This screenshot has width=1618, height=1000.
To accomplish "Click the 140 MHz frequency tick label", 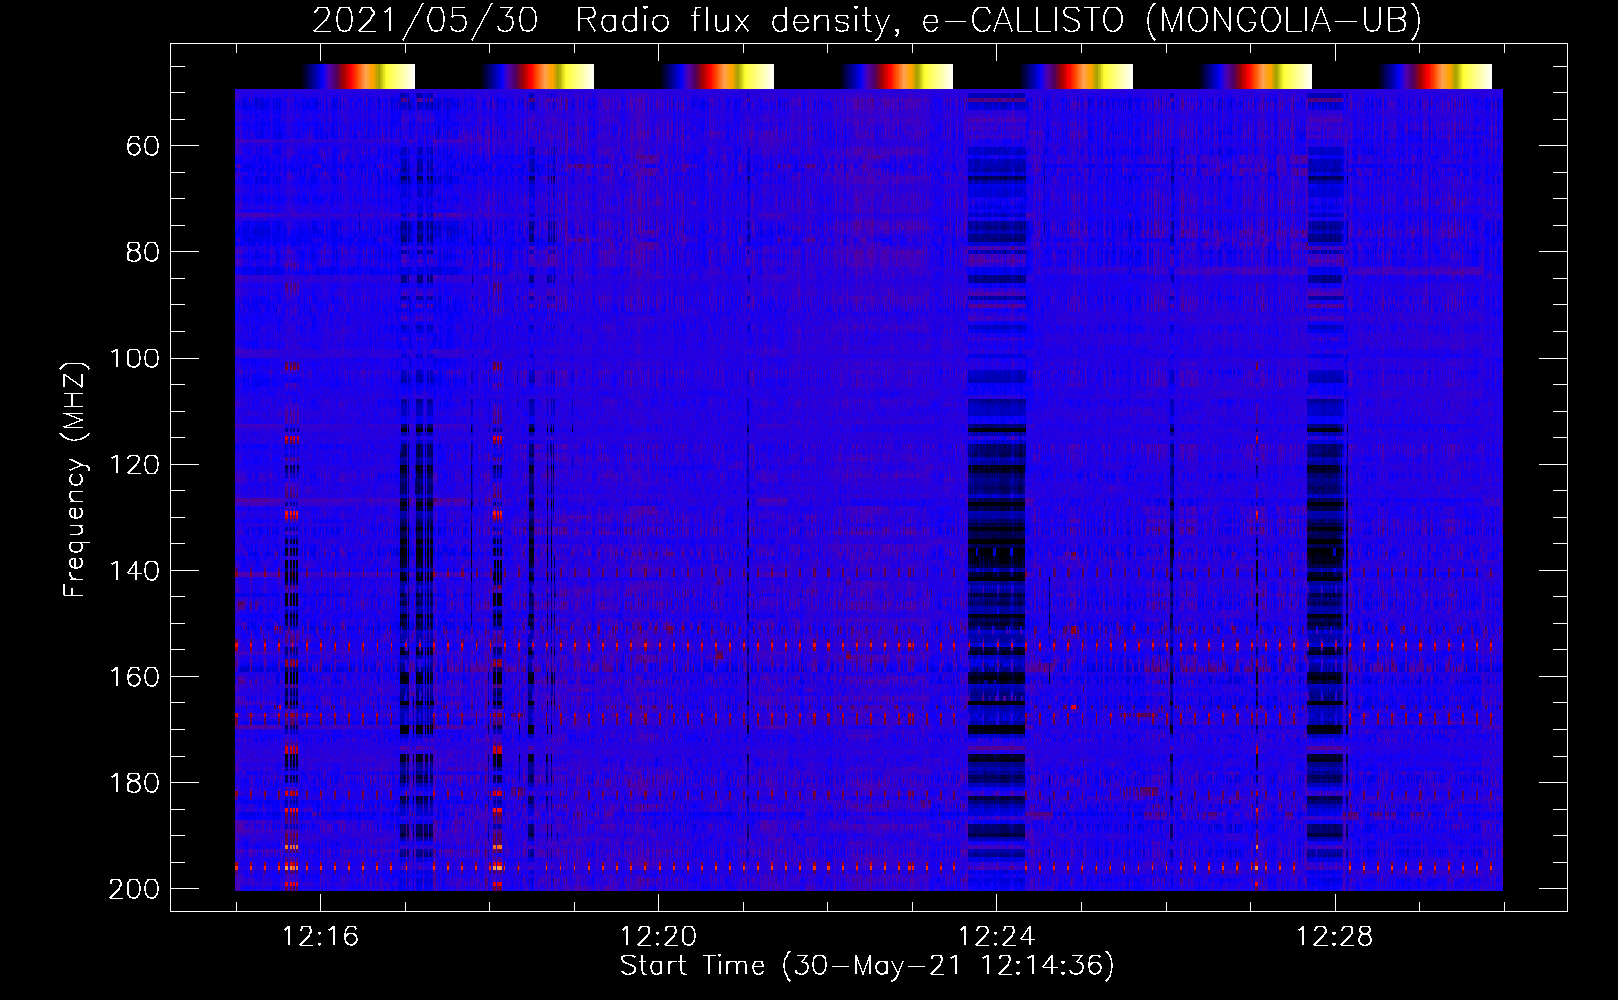I will (134, 570).
